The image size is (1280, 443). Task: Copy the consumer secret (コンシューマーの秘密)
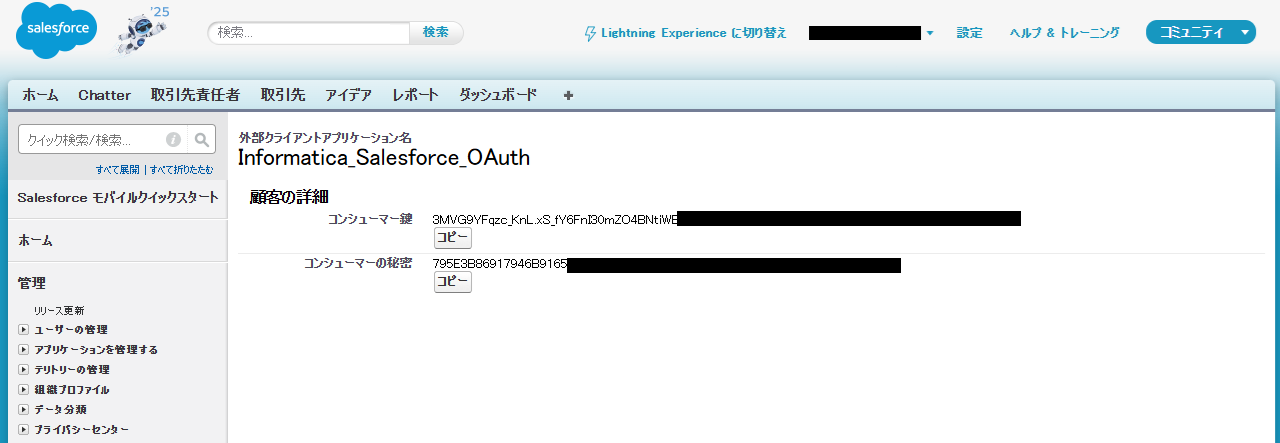point(453,283)
